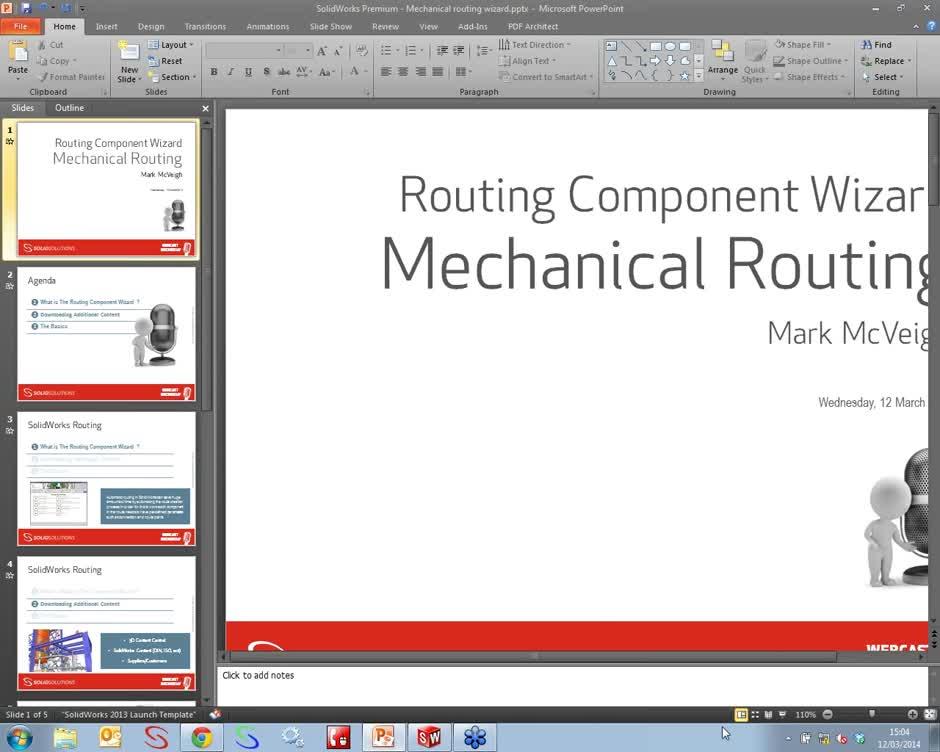Select slide 3 thumbnail in slides pane
This screenshot has width=940, height=752.
[106, 480]
